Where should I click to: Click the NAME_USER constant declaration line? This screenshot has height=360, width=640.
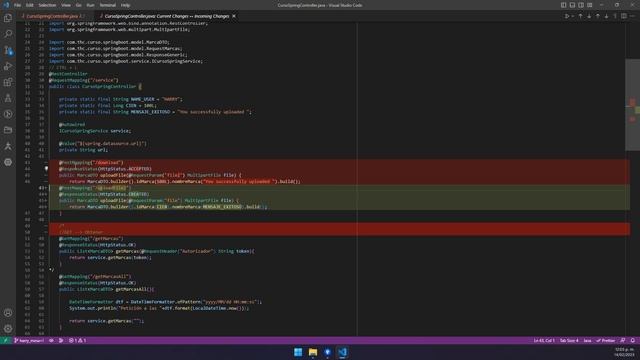120,99
